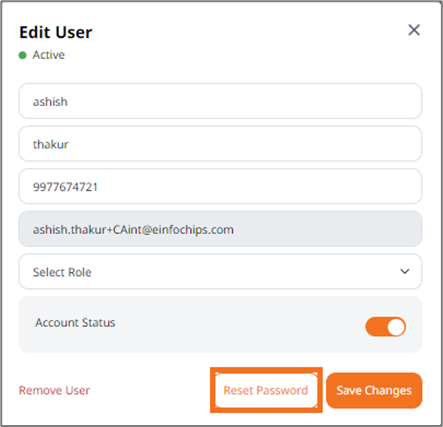Click the Active status text label
This screenshot has width=443, height=427.
click(x=49, y=55)
